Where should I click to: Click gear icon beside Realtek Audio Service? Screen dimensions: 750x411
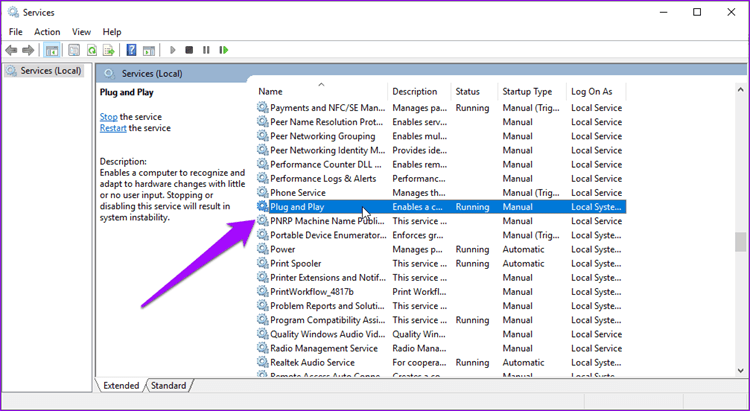point(263,362)
